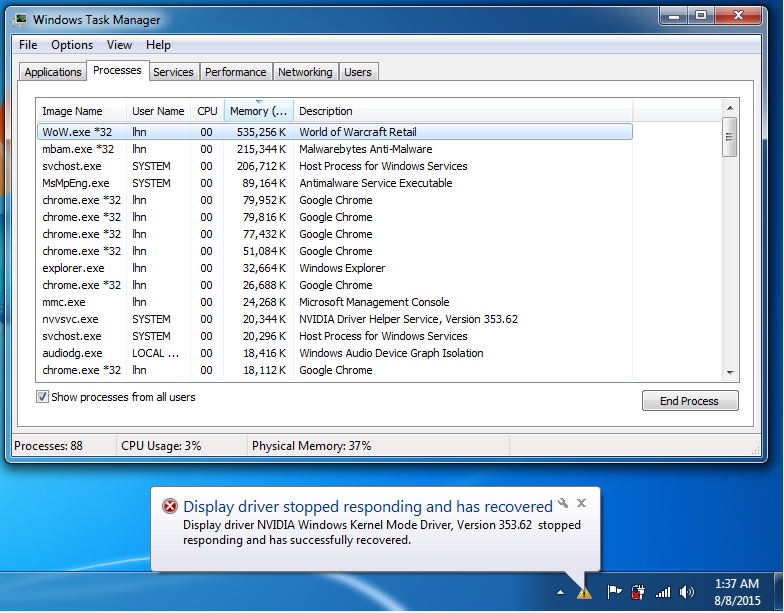The width and height of the screenshot is (784, 613).
Task: Select the Processes tab
Action: point(117,70)
